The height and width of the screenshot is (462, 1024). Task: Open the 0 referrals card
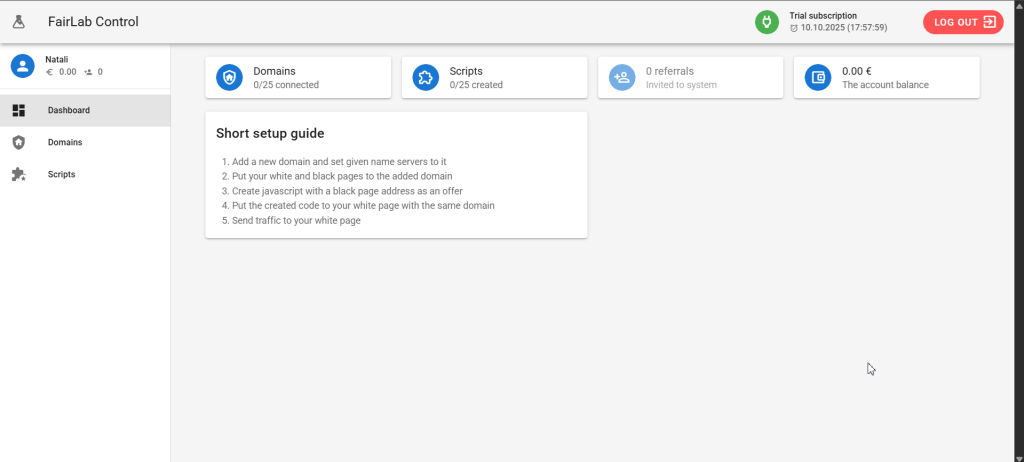pos(690,77)
